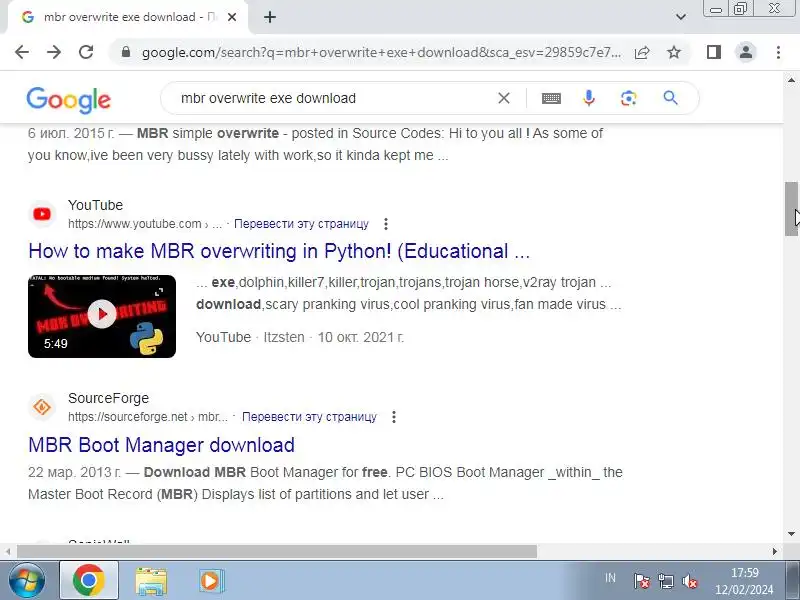Submit search with magnifier button
Viewport: 800px width, 600px height.
(670, 98)
